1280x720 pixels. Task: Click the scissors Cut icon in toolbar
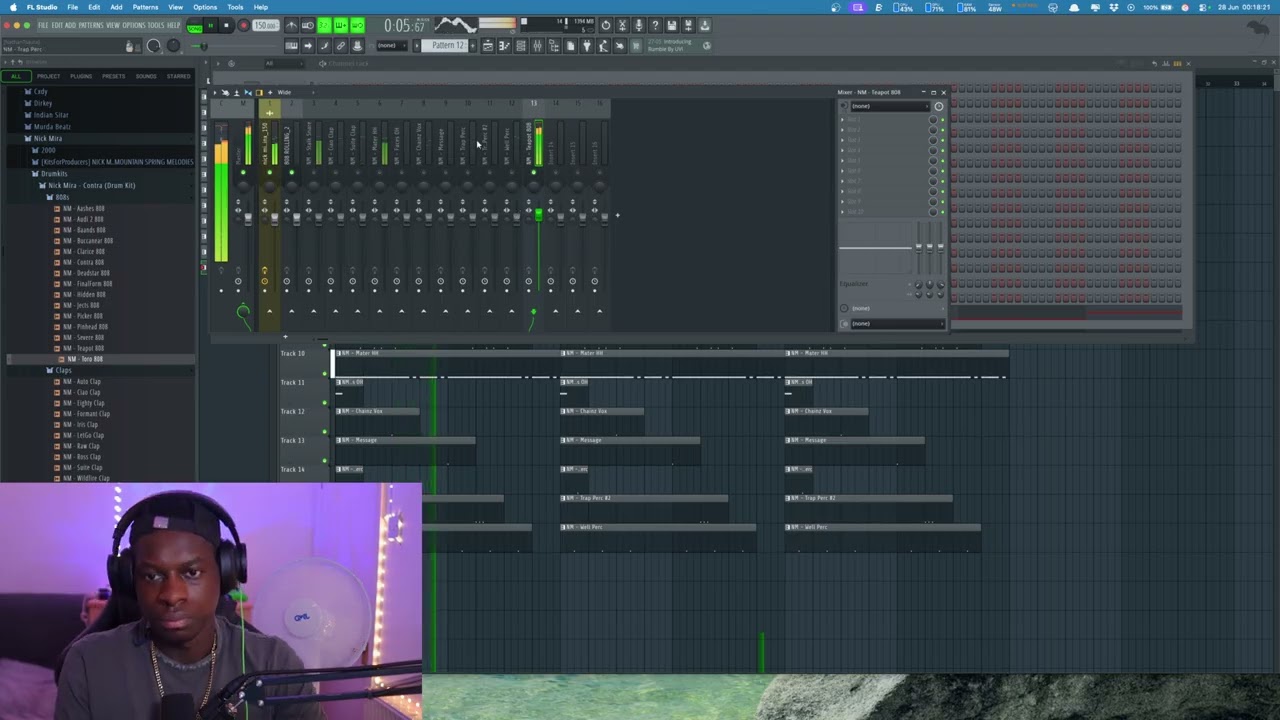[x=622, y=25]
